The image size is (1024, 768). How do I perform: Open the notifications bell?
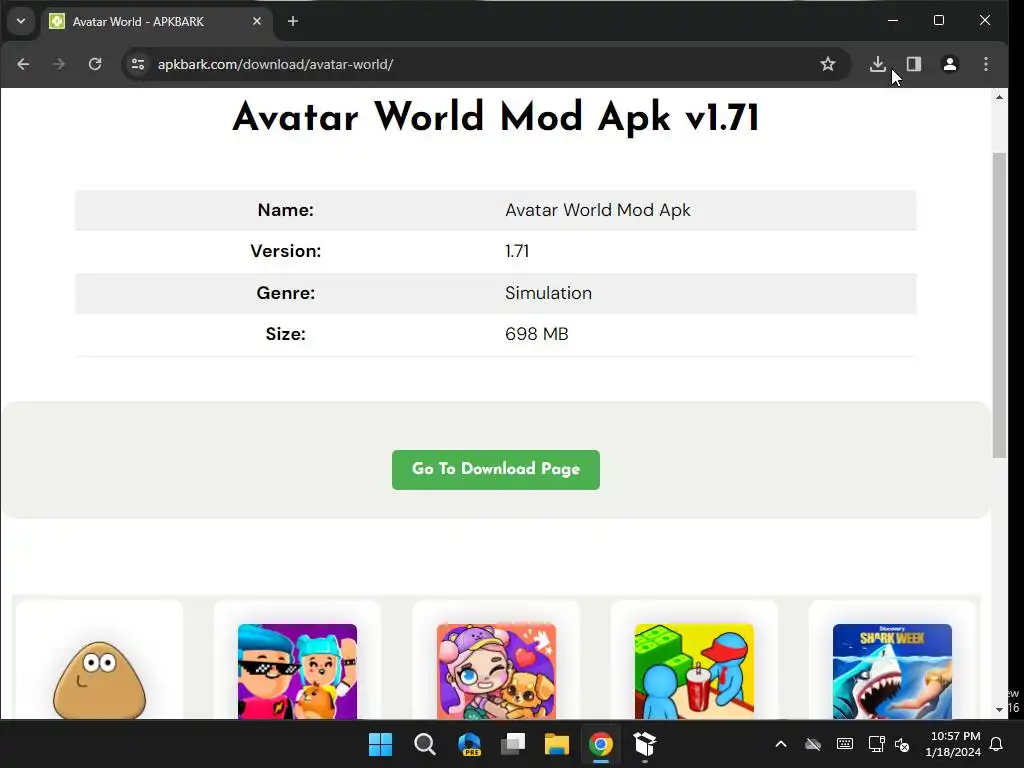(x=997, y=744)
